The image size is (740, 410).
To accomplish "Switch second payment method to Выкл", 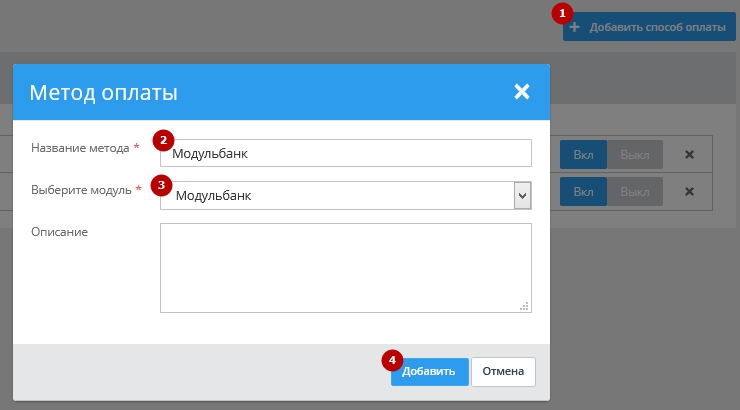I will 635,191.
